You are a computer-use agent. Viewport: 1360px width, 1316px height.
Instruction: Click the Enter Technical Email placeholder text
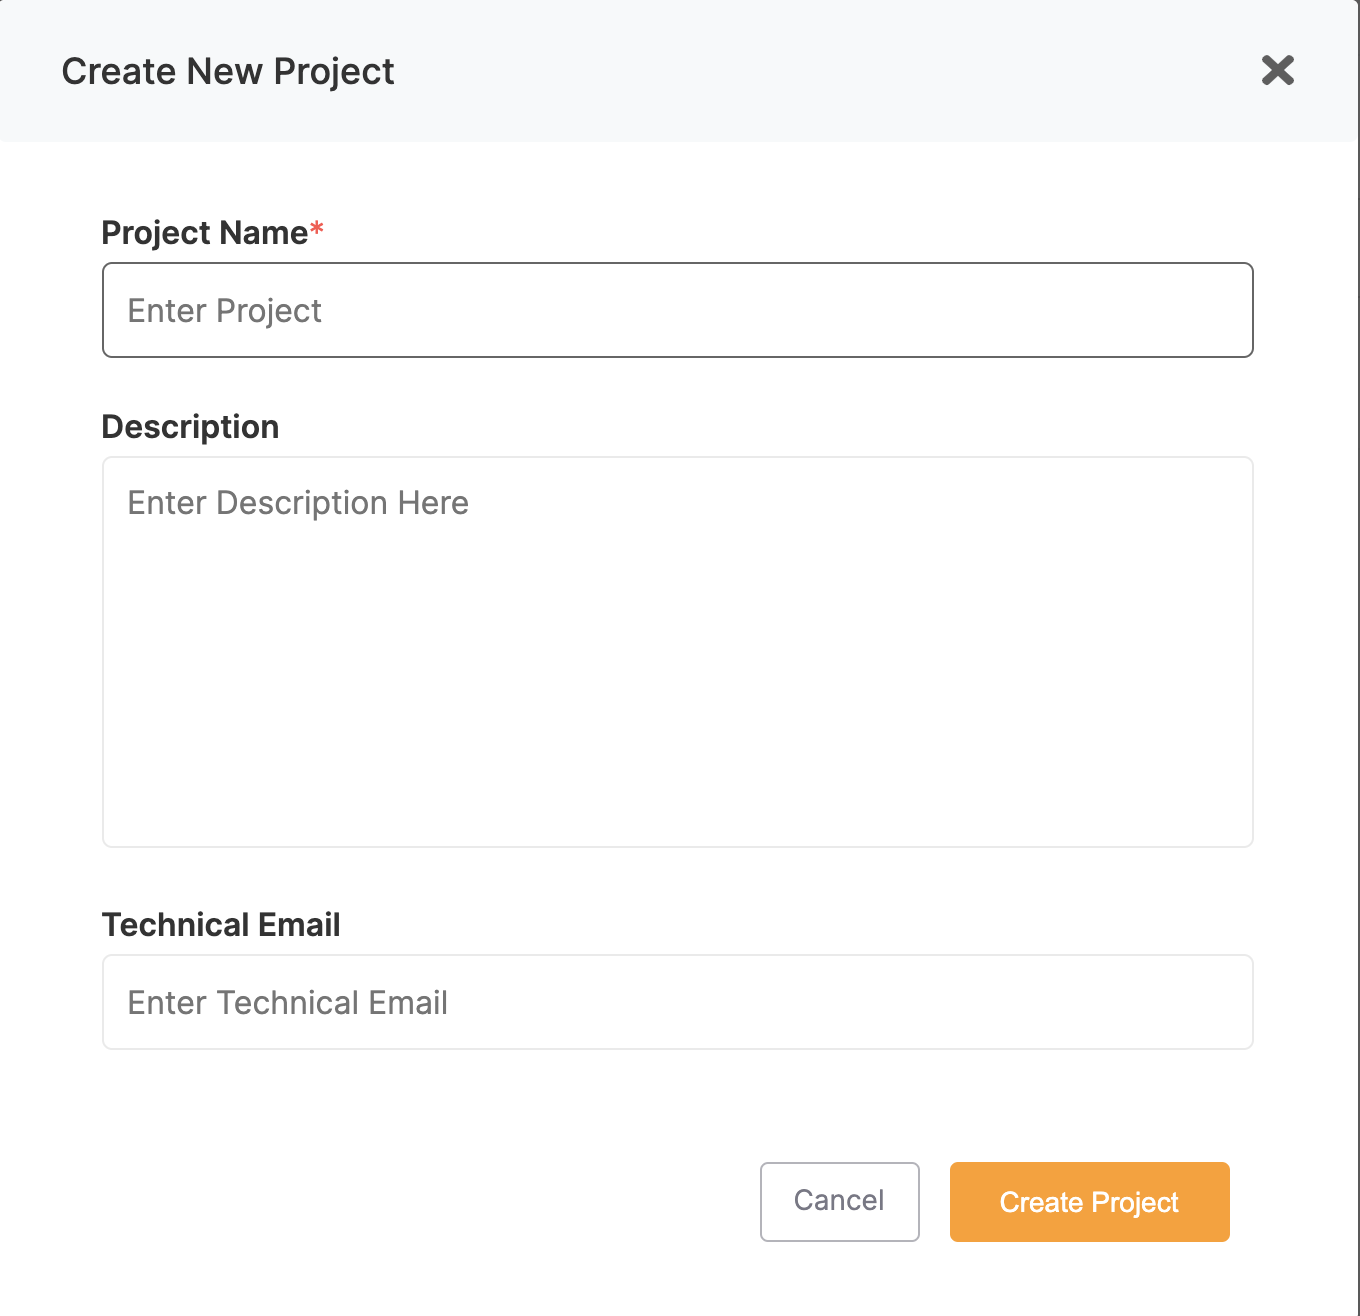click(287, 1003)
